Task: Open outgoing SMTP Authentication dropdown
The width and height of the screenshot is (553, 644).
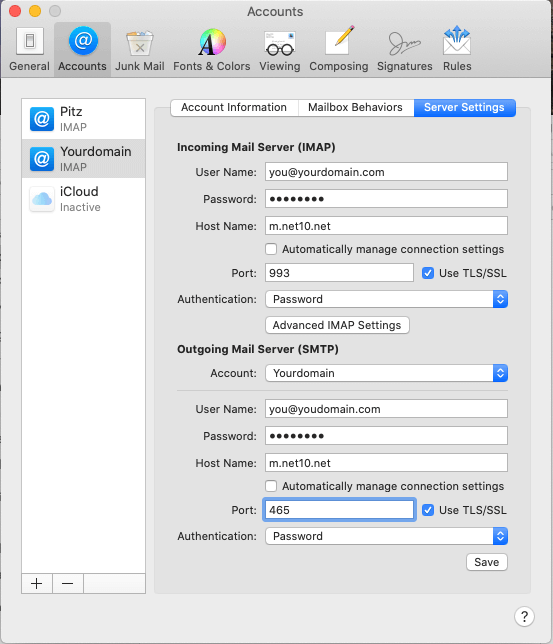Action: point(386,536)
